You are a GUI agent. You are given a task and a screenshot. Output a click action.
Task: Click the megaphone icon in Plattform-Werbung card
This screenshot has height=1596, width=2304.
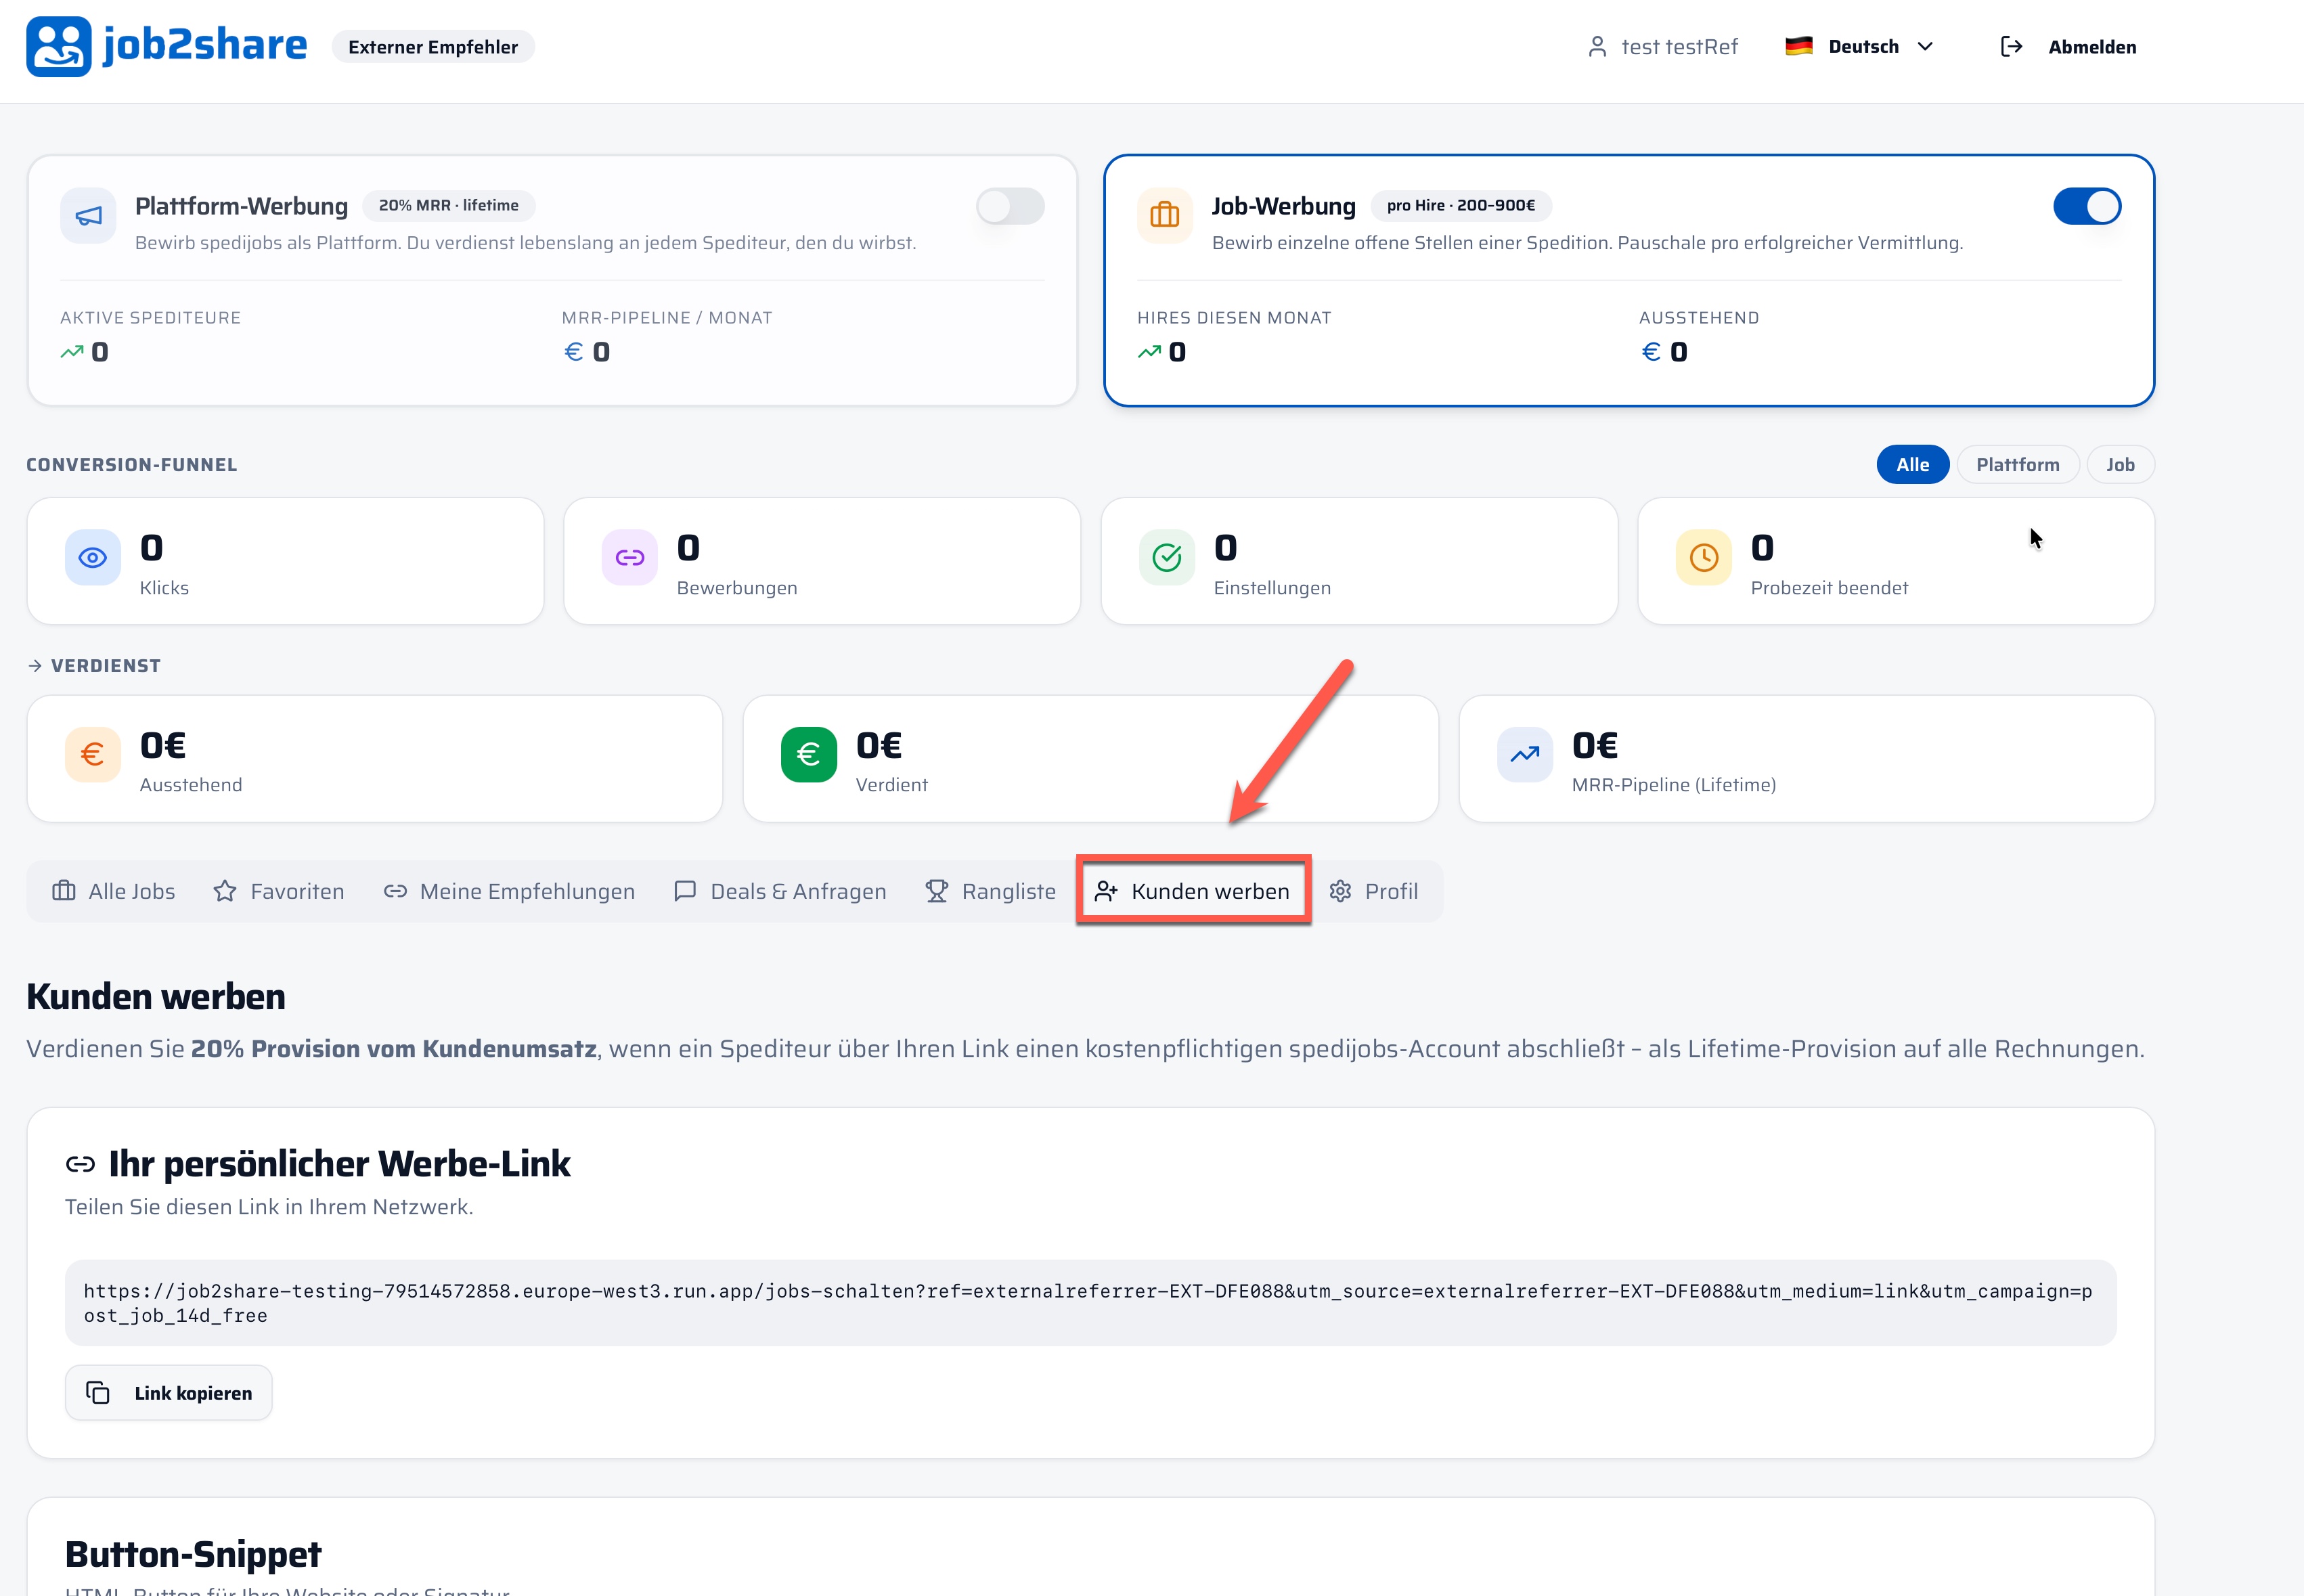[89, 215]
